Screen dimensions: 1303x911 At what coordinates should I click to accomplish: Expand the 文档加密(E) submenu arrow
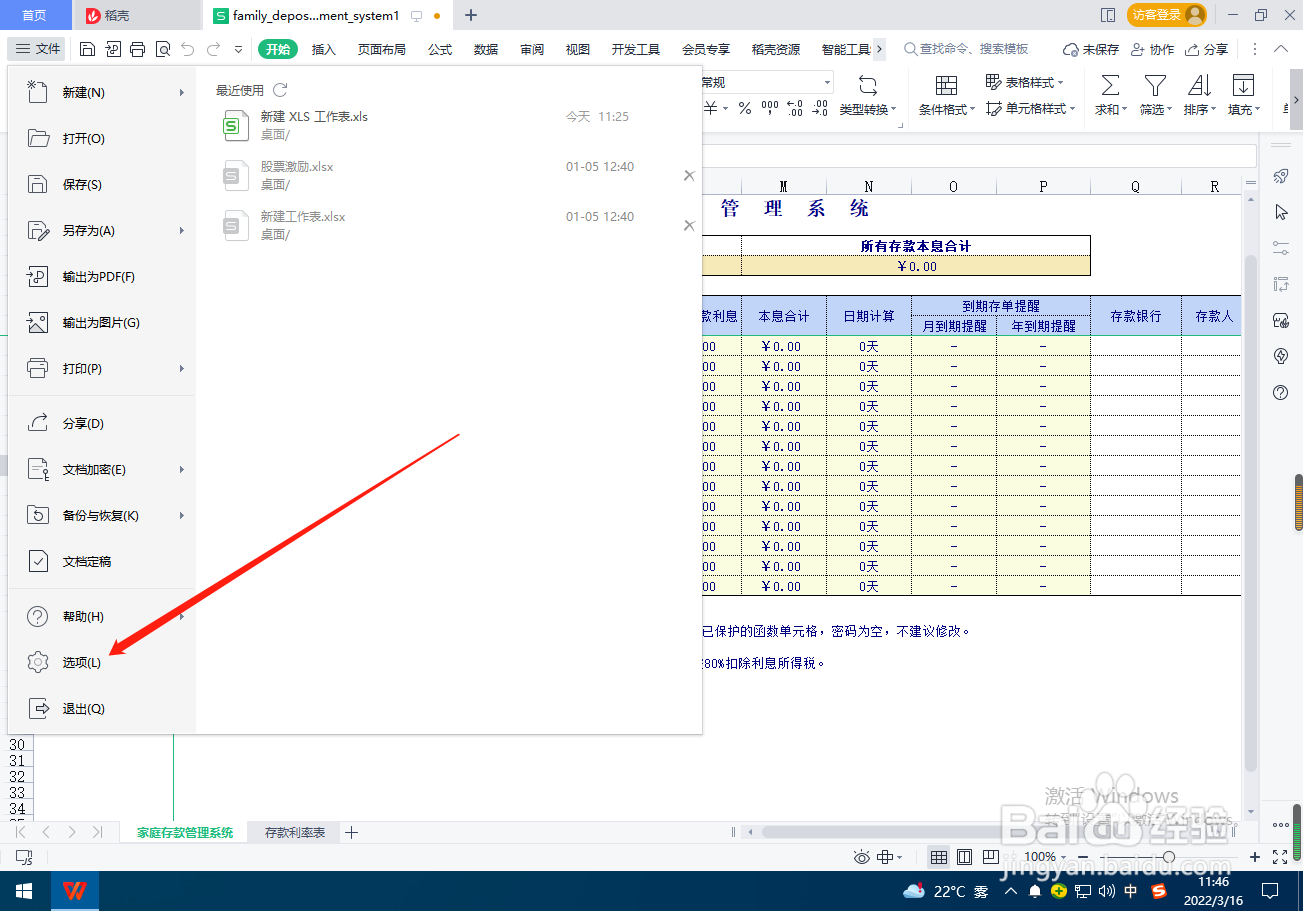tap(182, 469)
